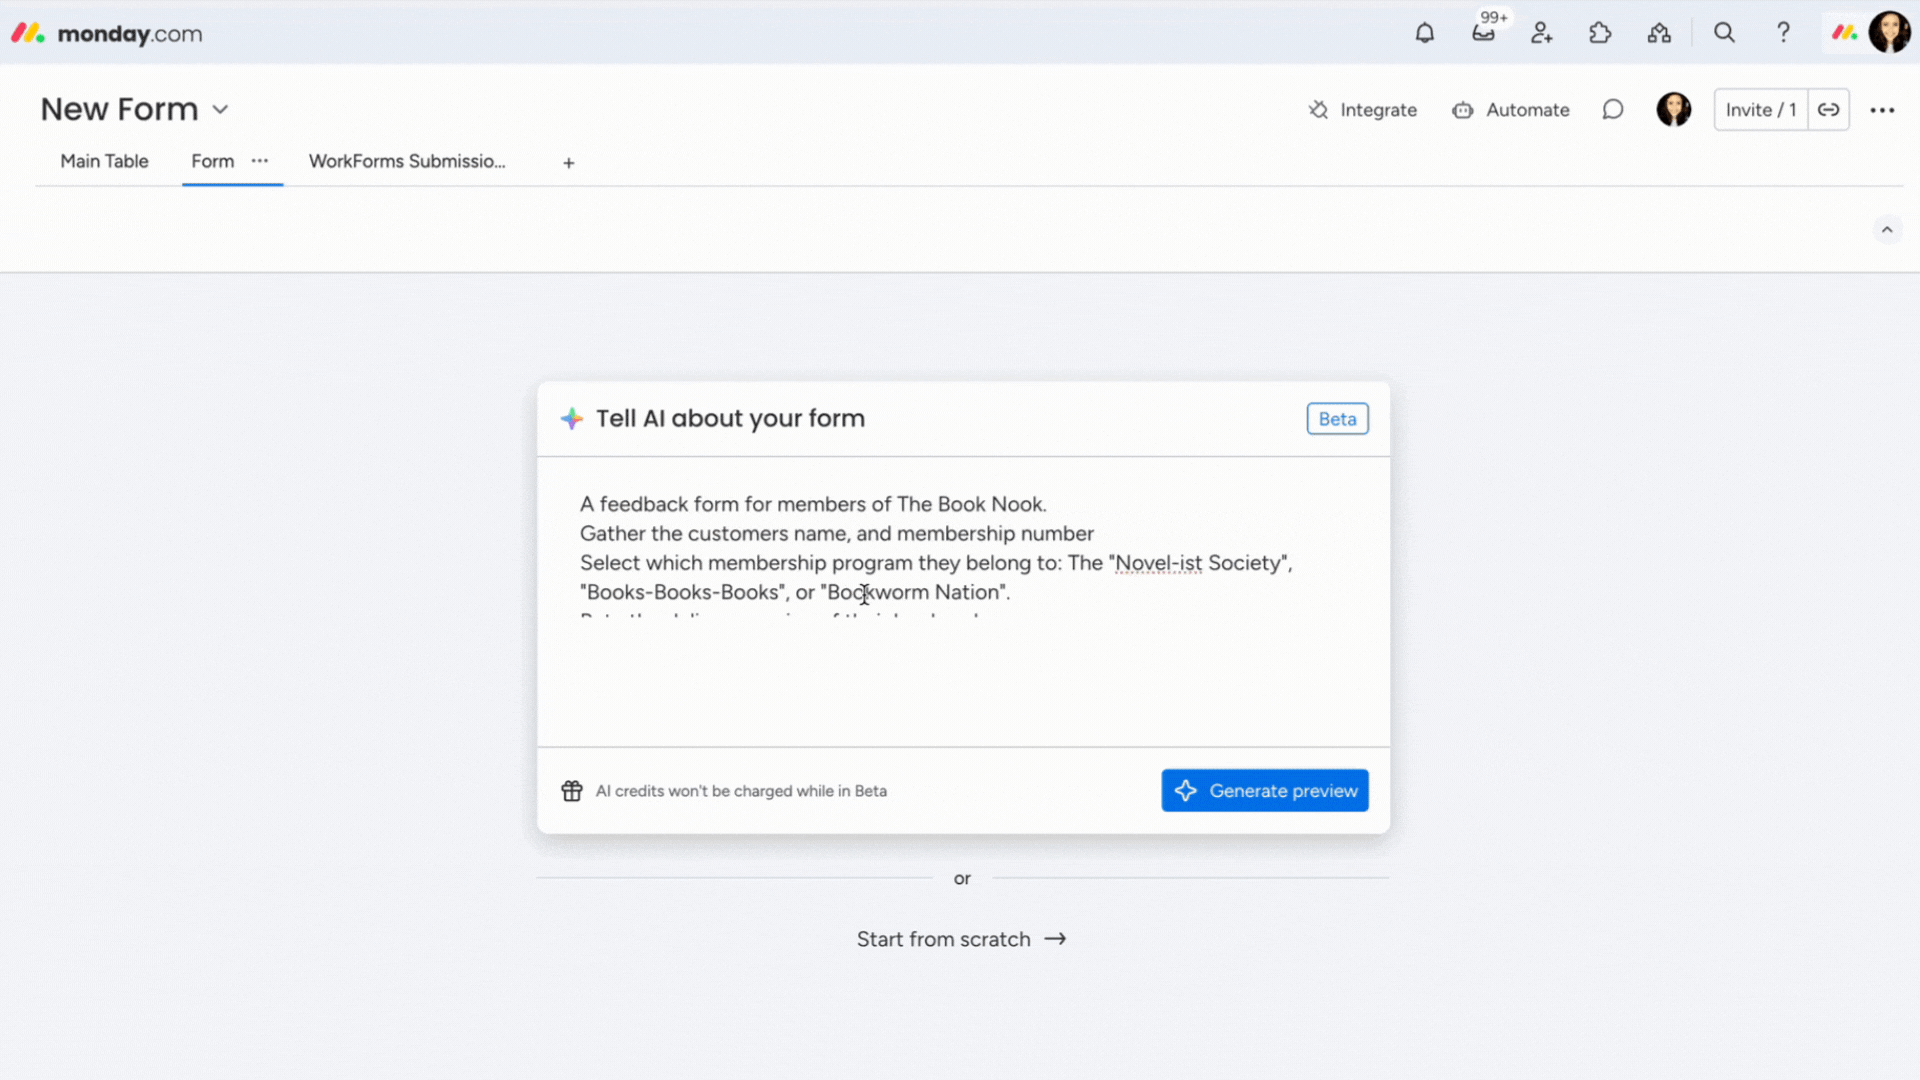
Task: Click the Invite / 1 button
Action: (x=1761, y=110)
